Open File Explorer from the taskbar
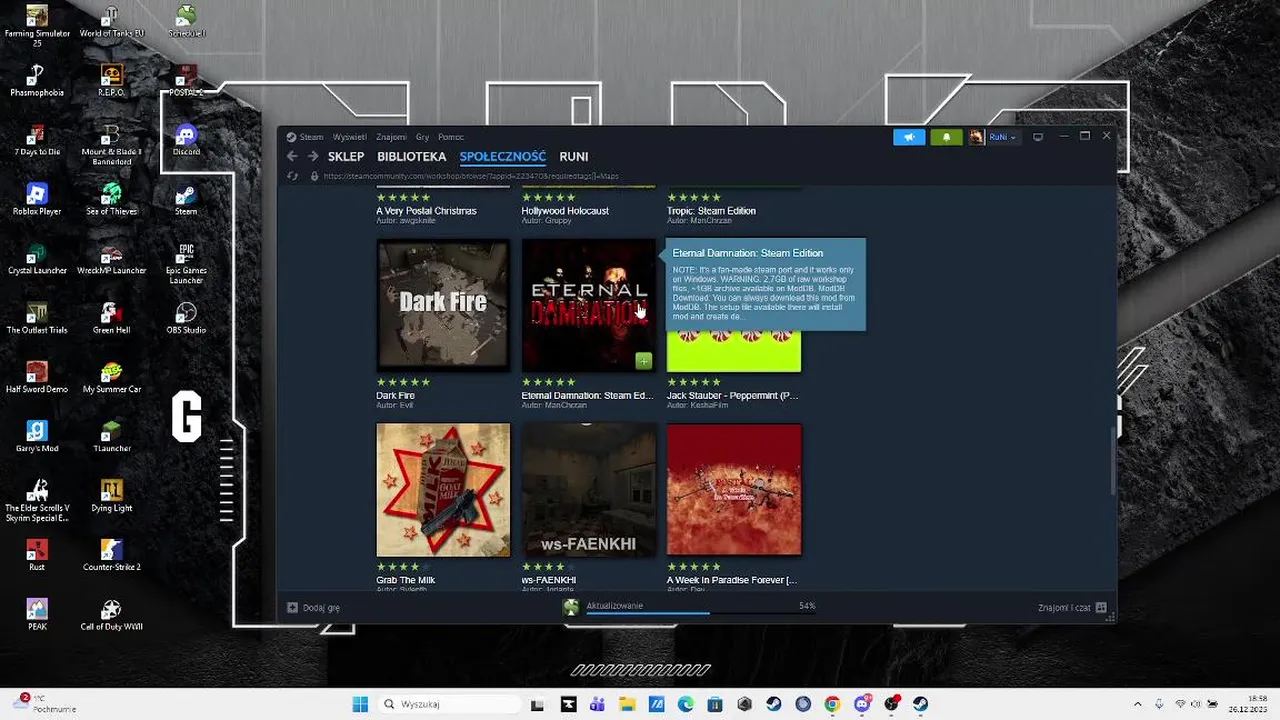This screenshot has height=720, width=1280. coord(627,704)
